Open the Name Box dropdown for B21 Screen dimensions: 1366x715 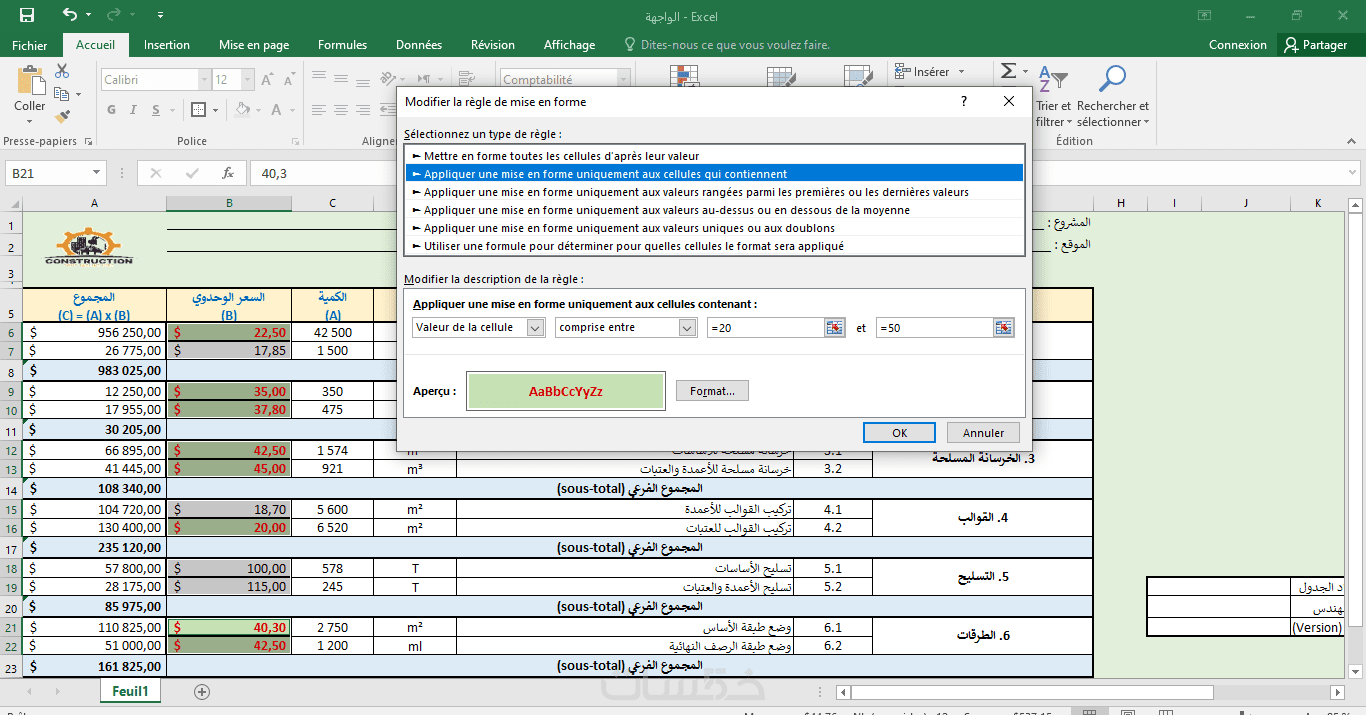pos(95,173)
